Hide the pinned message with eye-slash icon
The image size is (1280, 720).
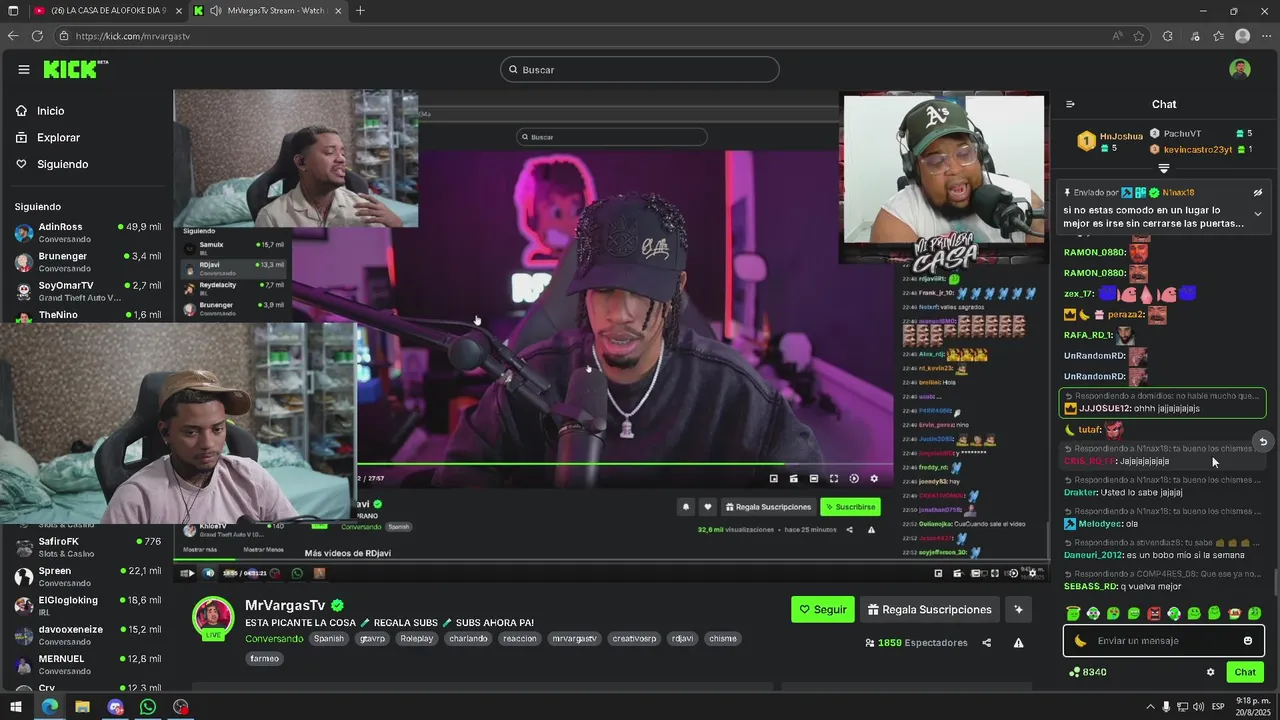(1258, 192)
